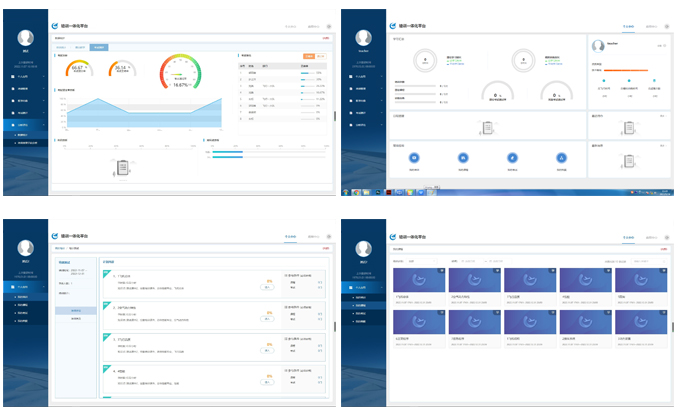The width and height of the screenshot is (680, 420).
Task: Select the orange toggle button above ranking table
Action: pos(310,56)
